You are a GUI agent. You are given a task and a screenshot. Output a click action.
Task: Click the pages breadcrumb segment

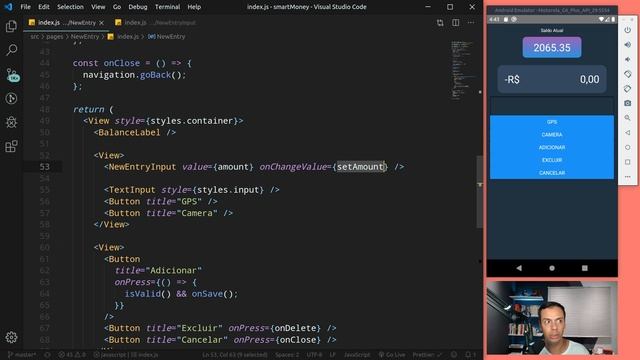pyautogui.click(x=55, y=37)
